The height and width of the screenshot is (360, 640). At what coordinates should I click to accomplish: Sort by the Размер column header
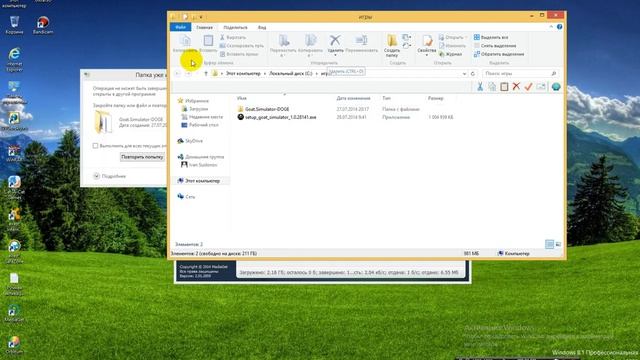click(x=436, y=98)
